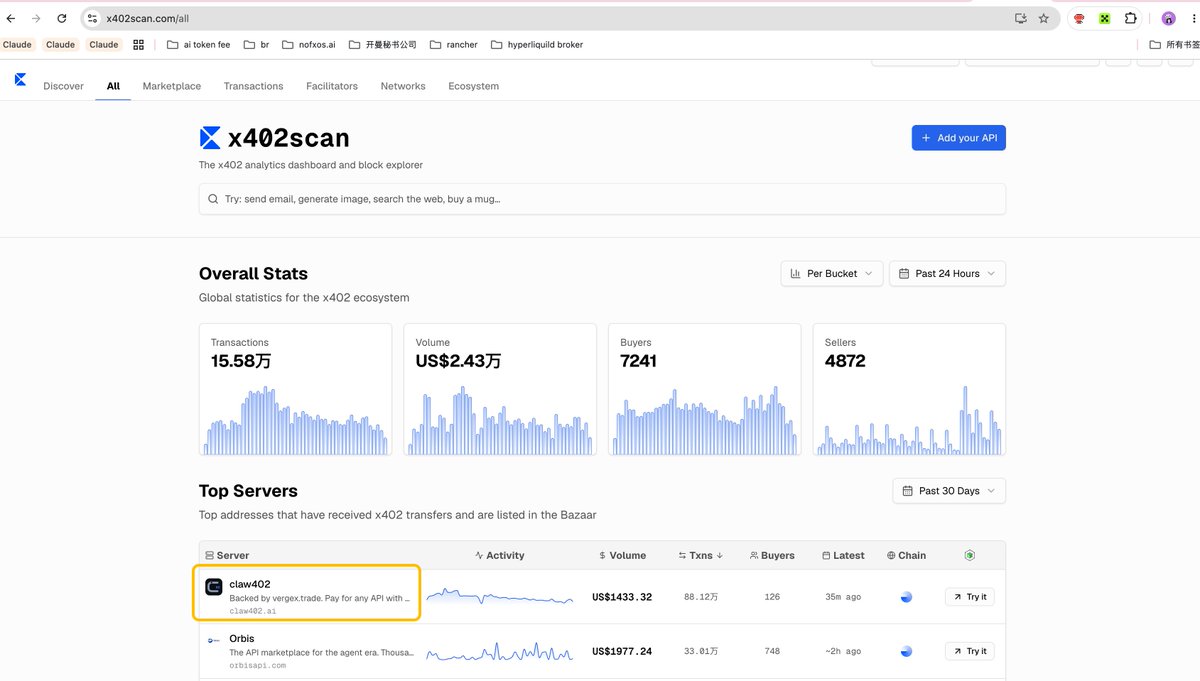Open the Extensions puzzle-piece menu

click(x=1131, y=18)
